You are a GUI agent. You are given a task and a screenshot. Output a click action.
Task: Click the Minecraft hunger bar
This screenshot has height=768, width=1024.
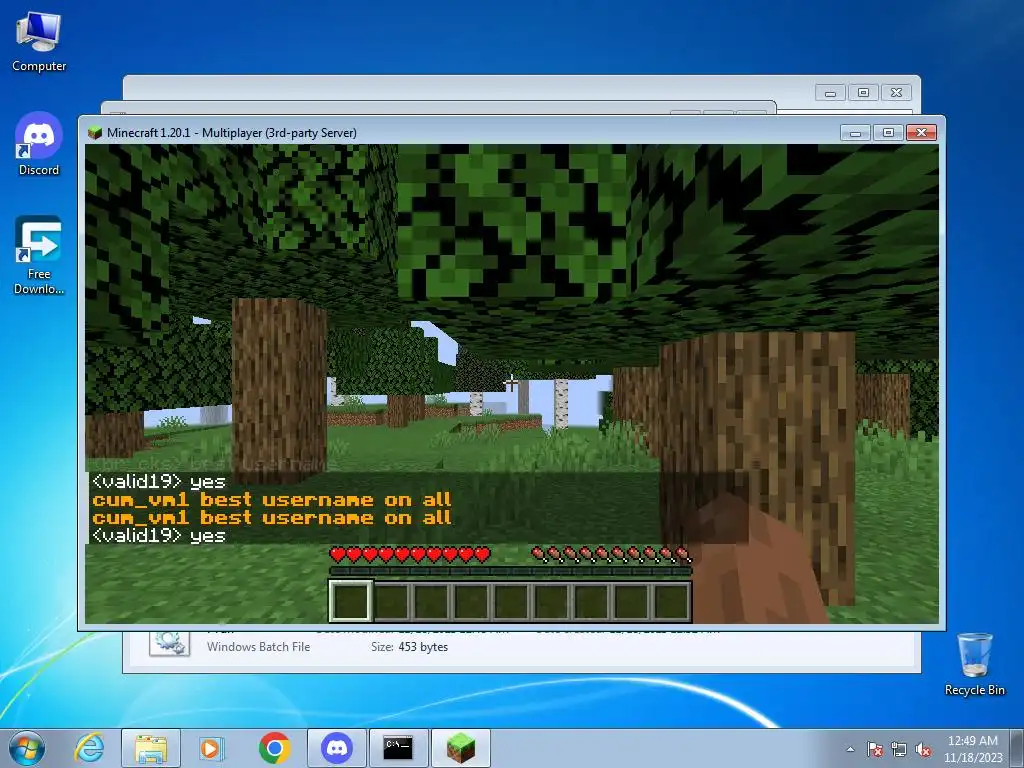tap(611, 554)
